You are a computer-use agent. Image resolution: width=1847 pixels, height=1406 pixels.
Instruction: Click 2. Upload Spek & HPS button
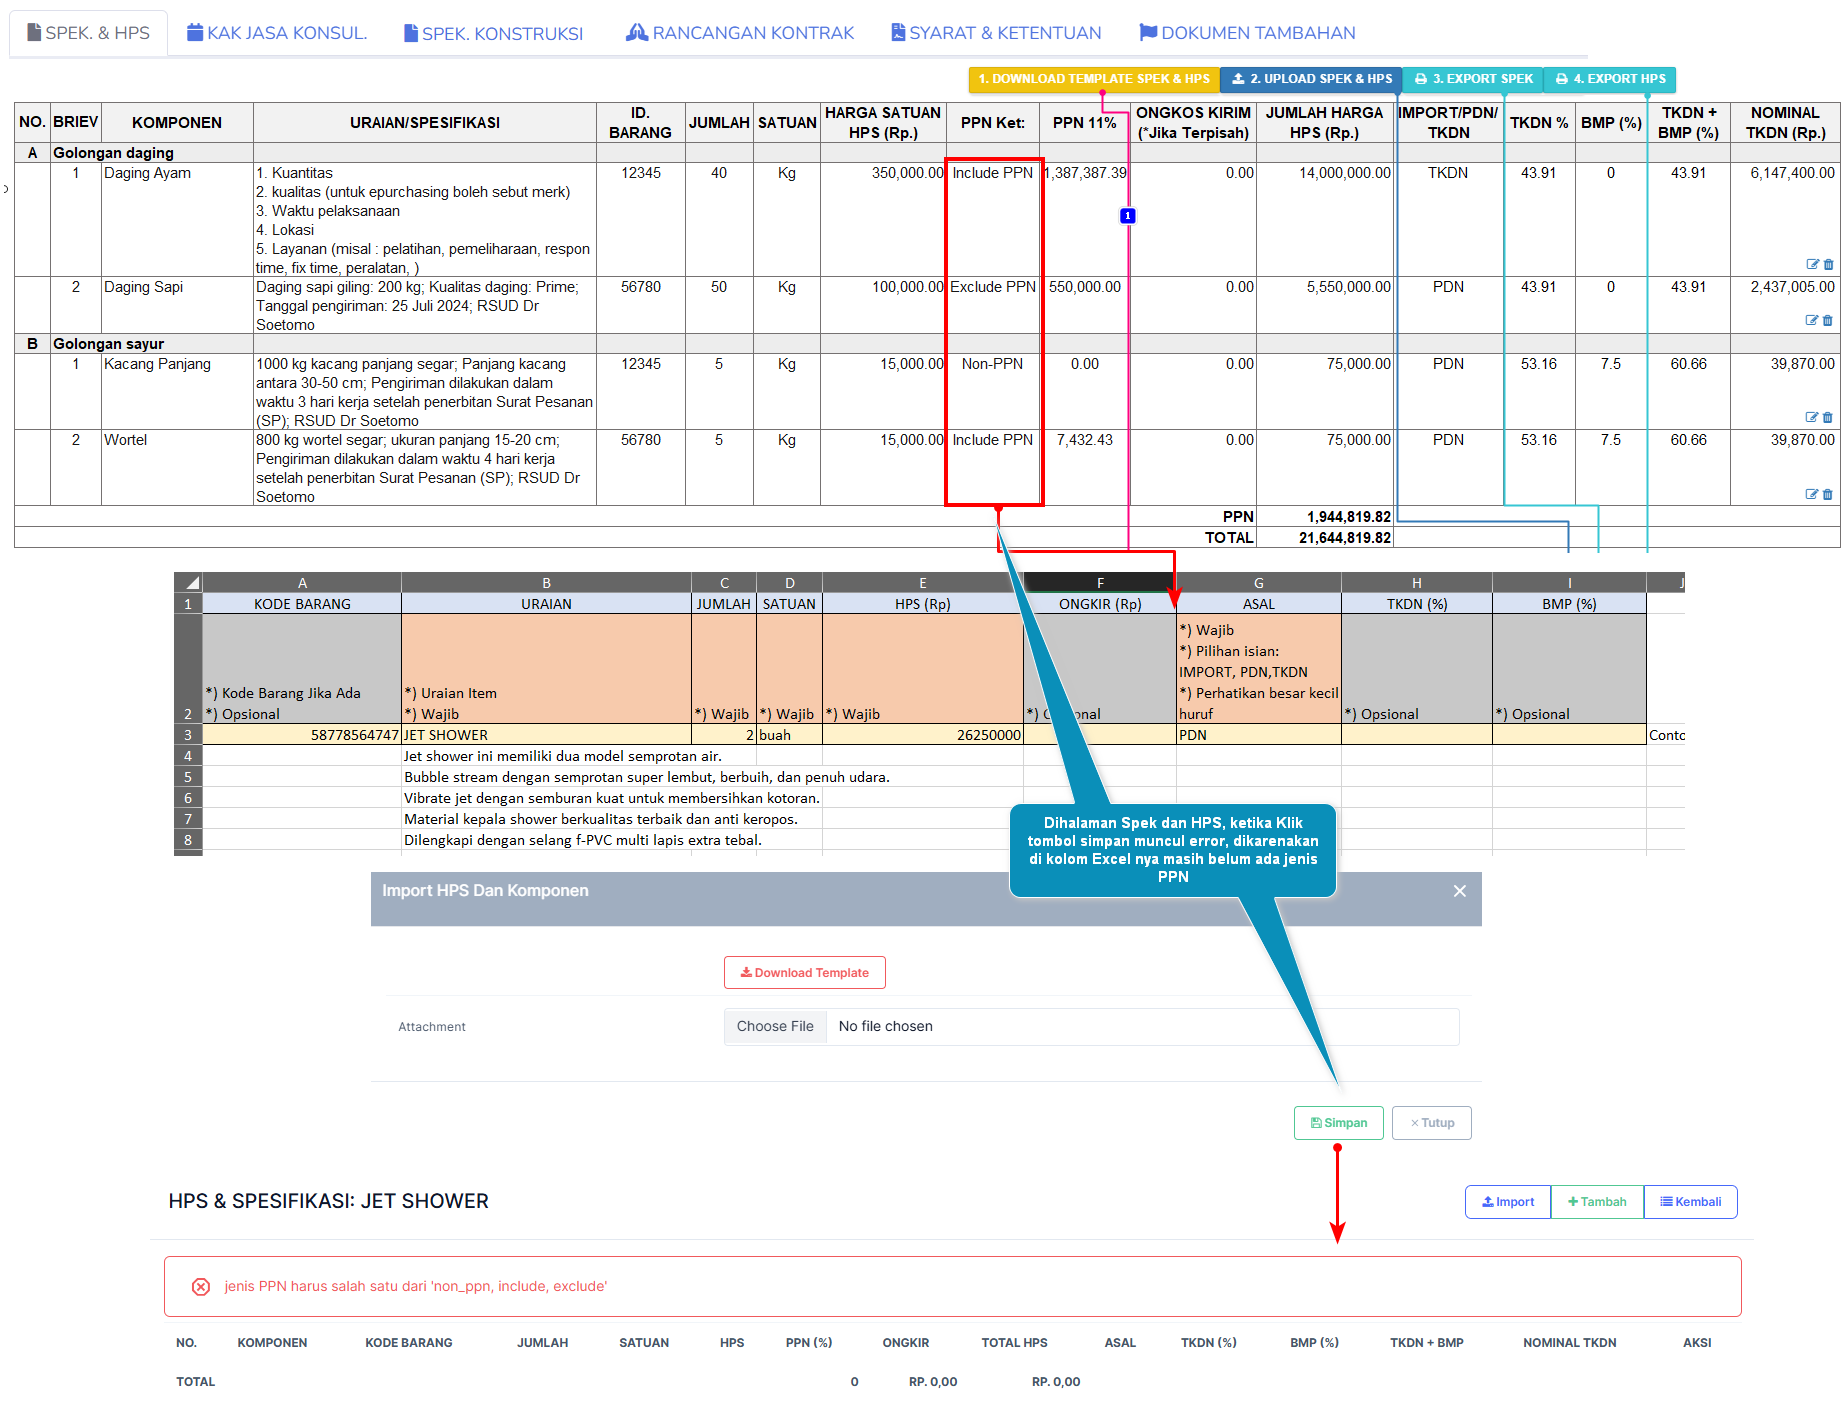(x=1311, y=79)
